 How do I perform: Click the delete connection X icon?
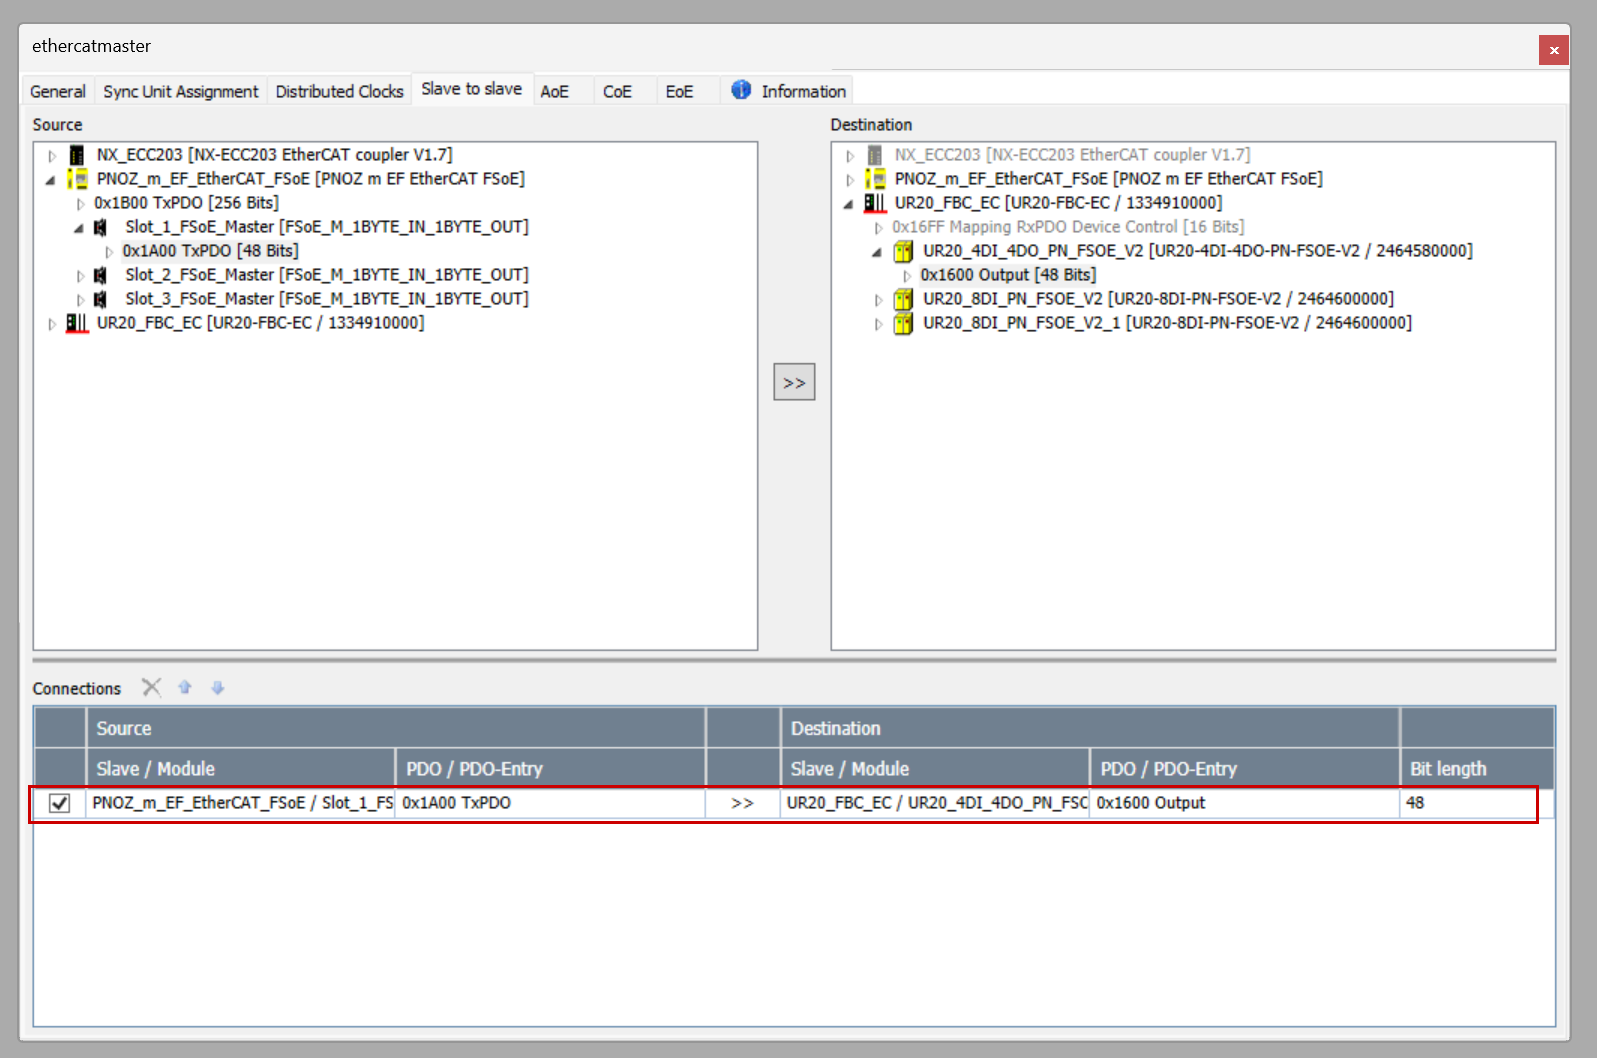[x=151, y=687]
